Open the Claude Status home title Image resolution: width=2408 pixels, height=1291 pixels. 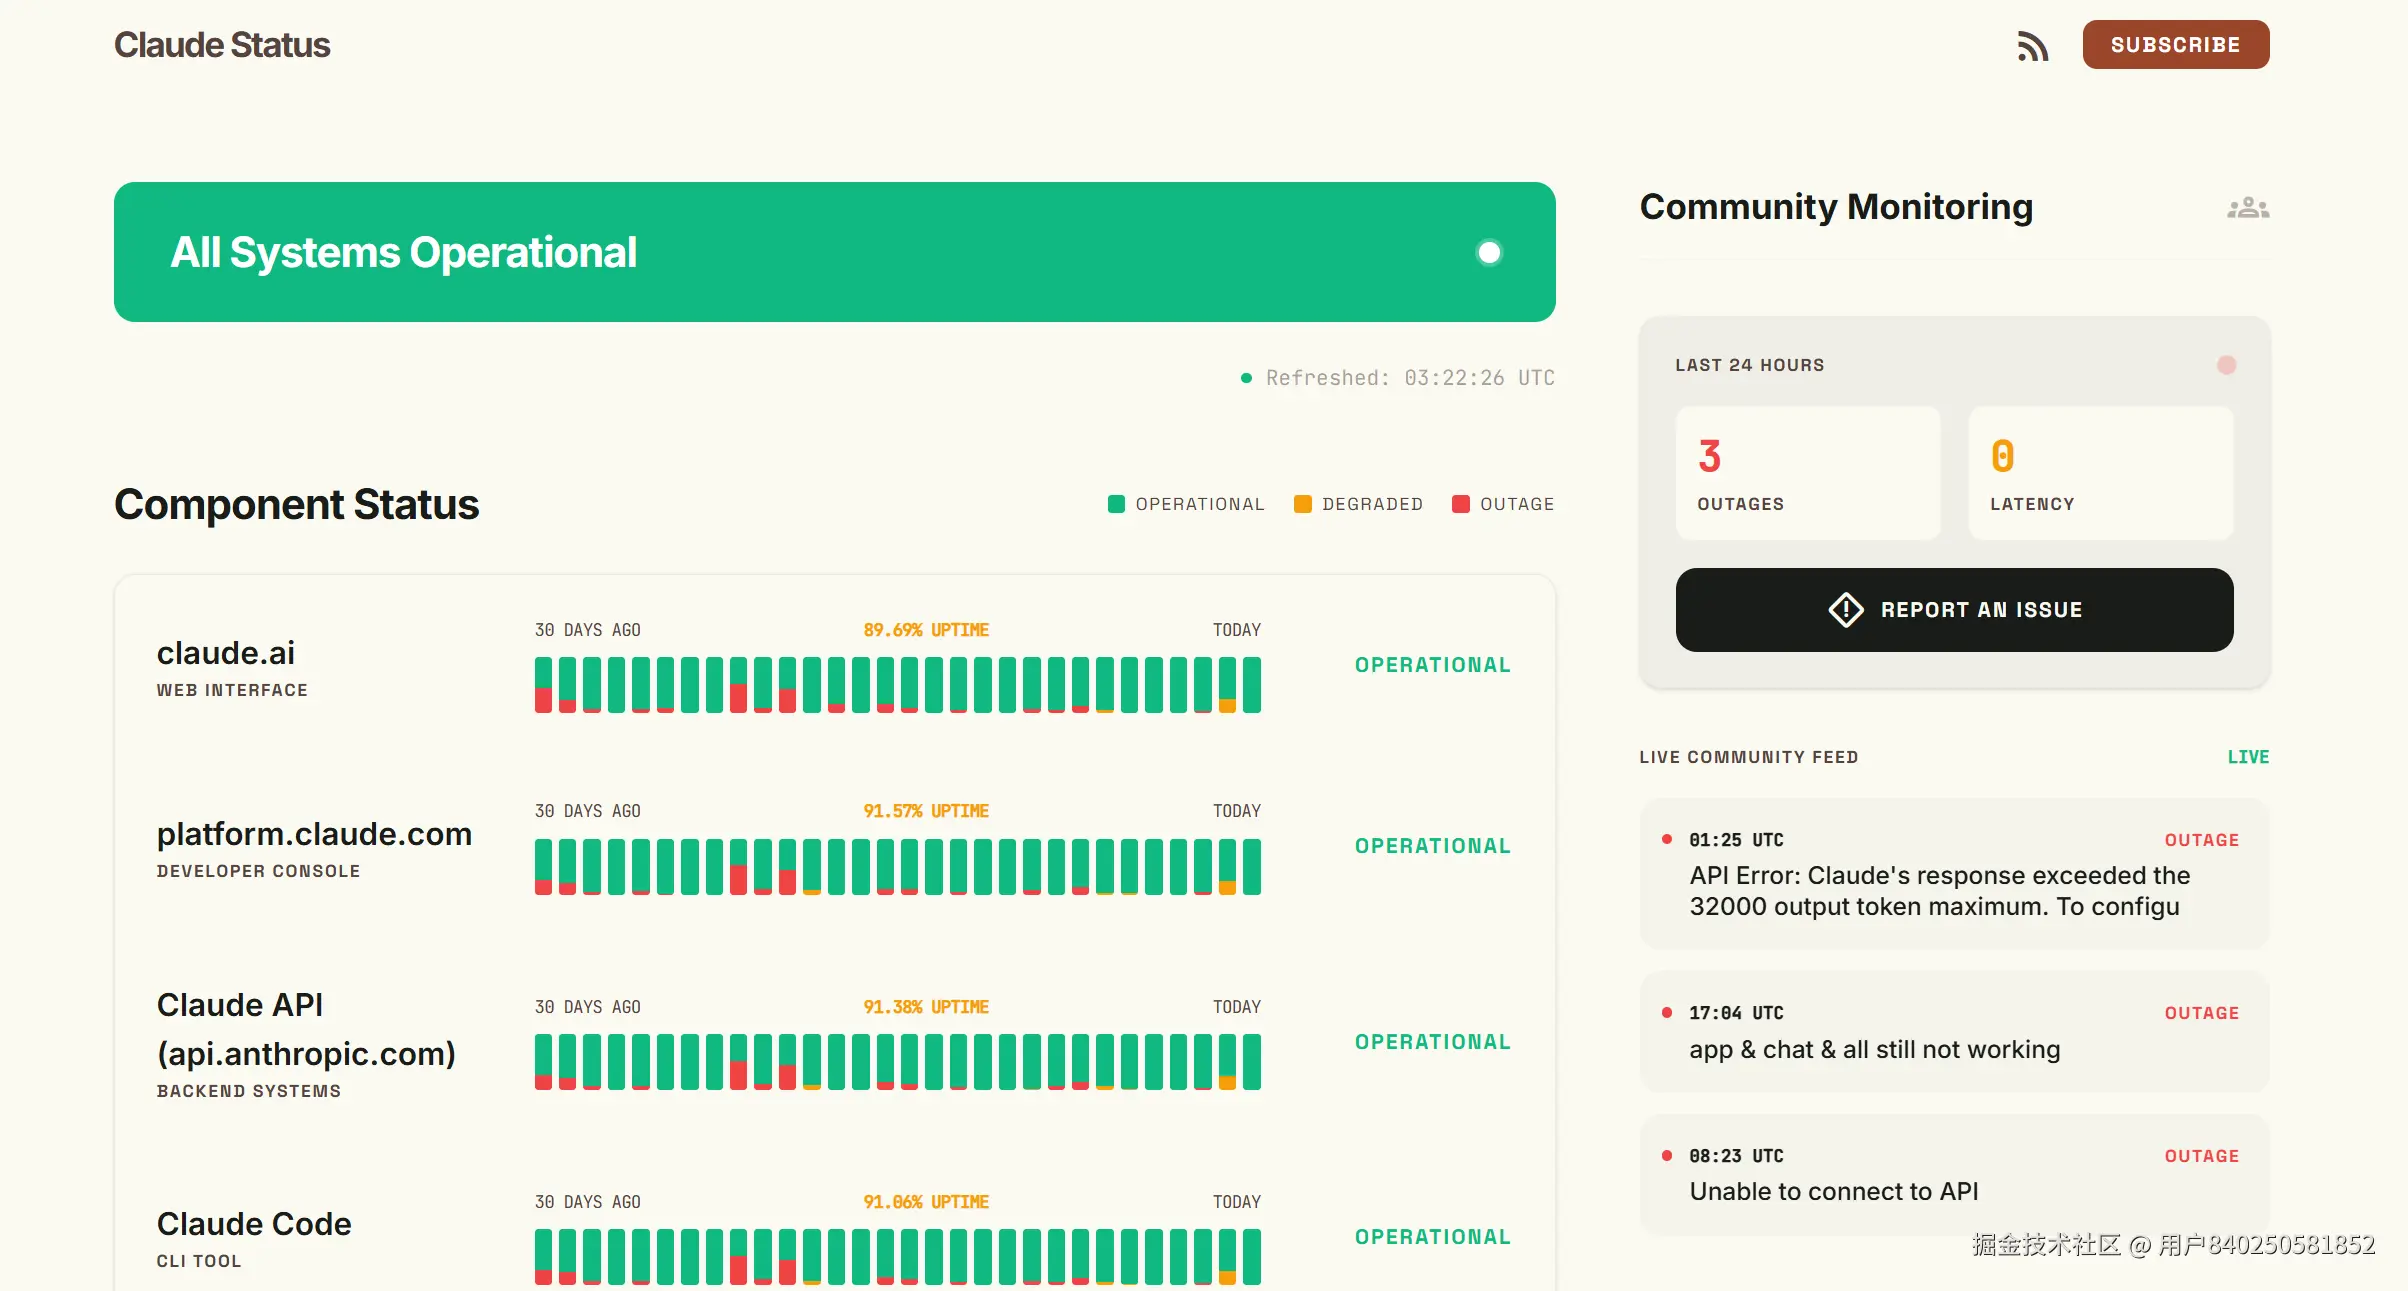[x=222, y=45]
